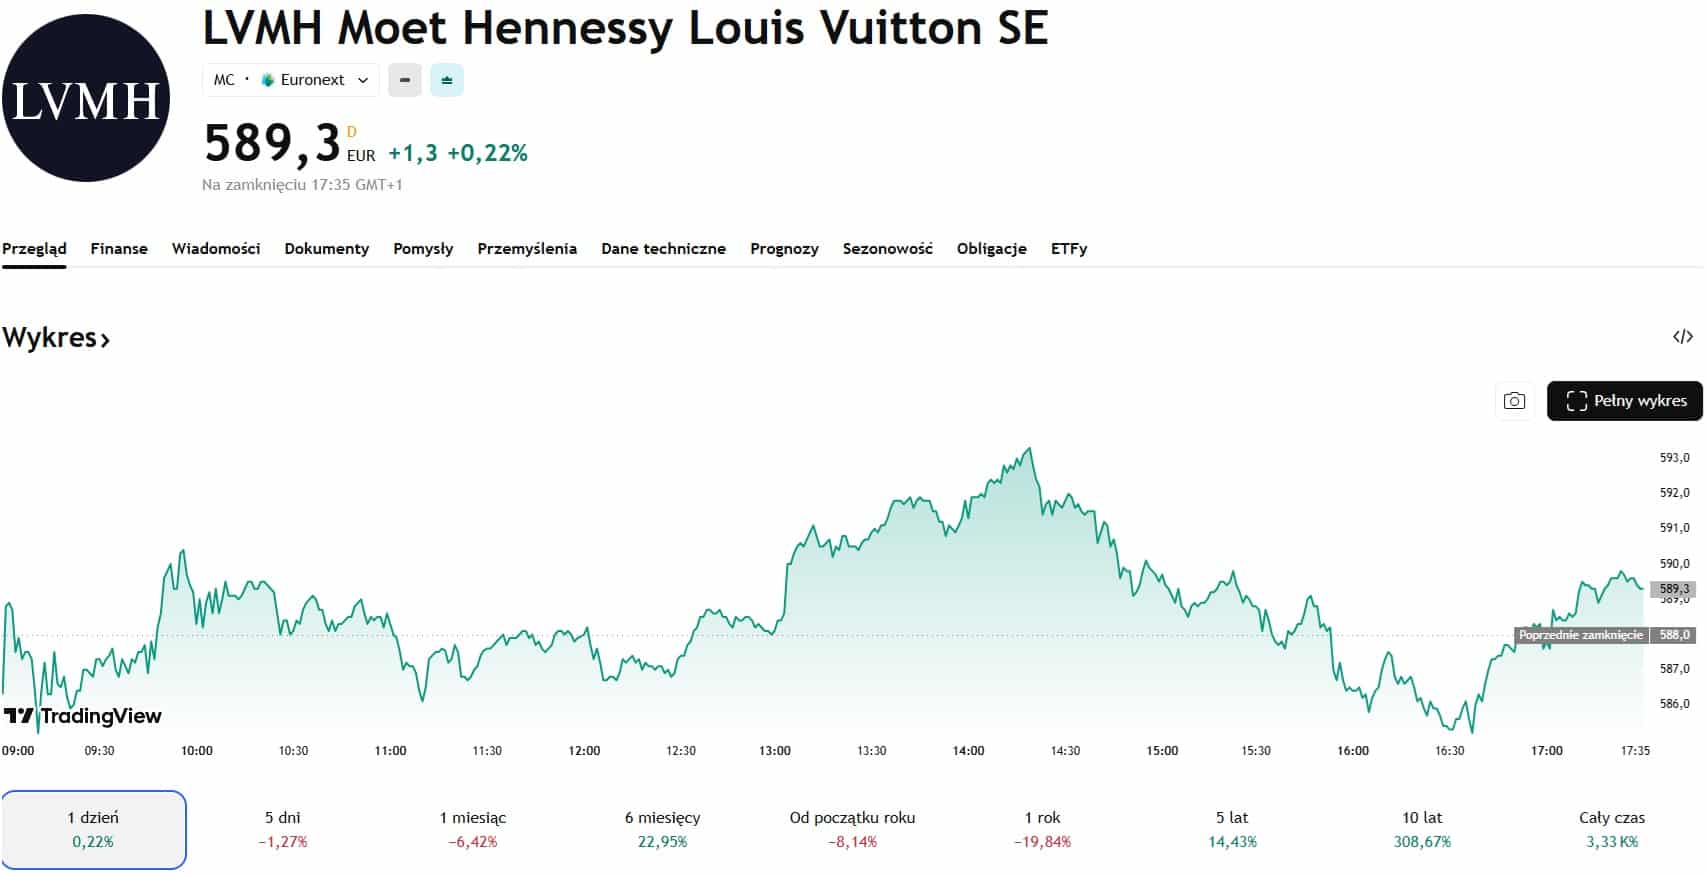Viewport: 1706px width, 875px height.
Task: Click the TradingView logo on chart
Action: point(83,716)
